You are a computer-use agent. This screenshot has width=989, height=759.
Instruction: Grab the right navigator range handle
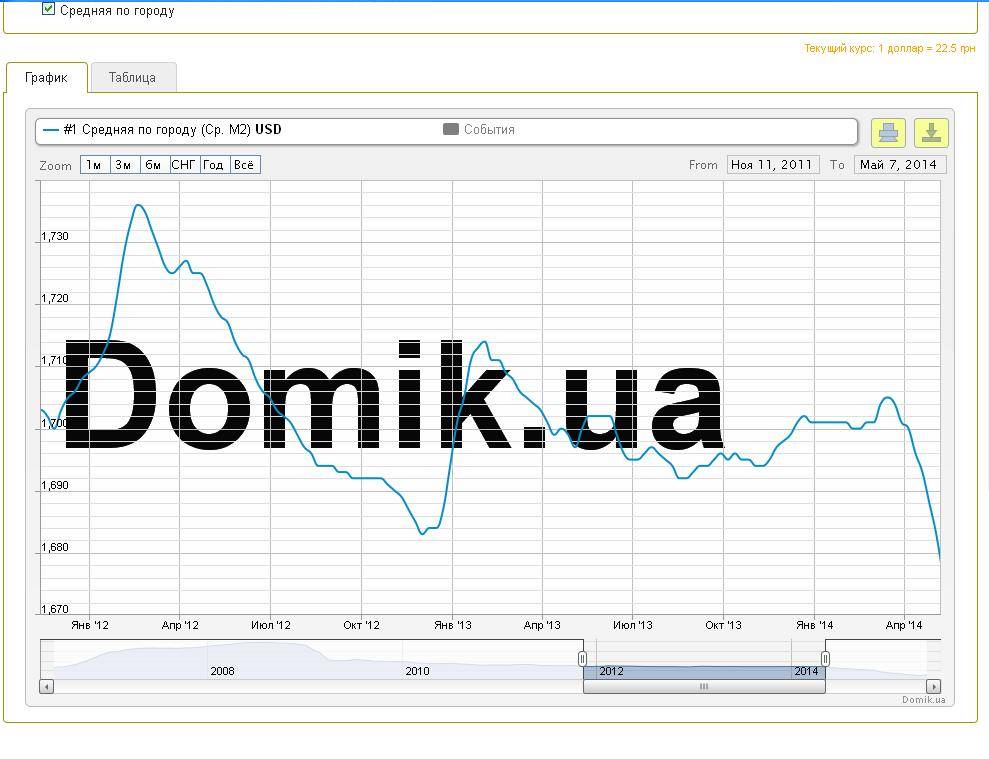point(825,659)
